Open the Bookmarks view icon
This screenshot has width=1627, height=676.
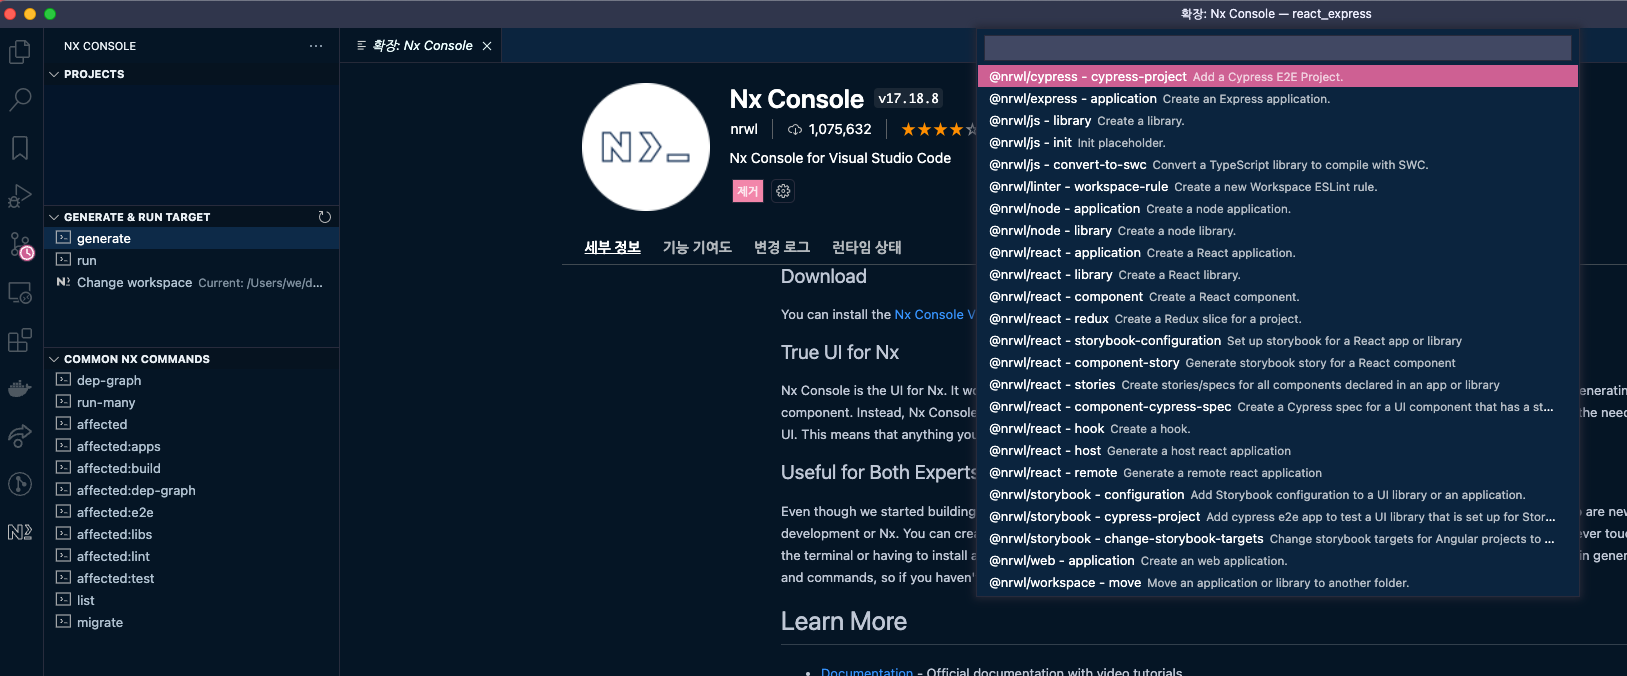[x=20, y=148]
